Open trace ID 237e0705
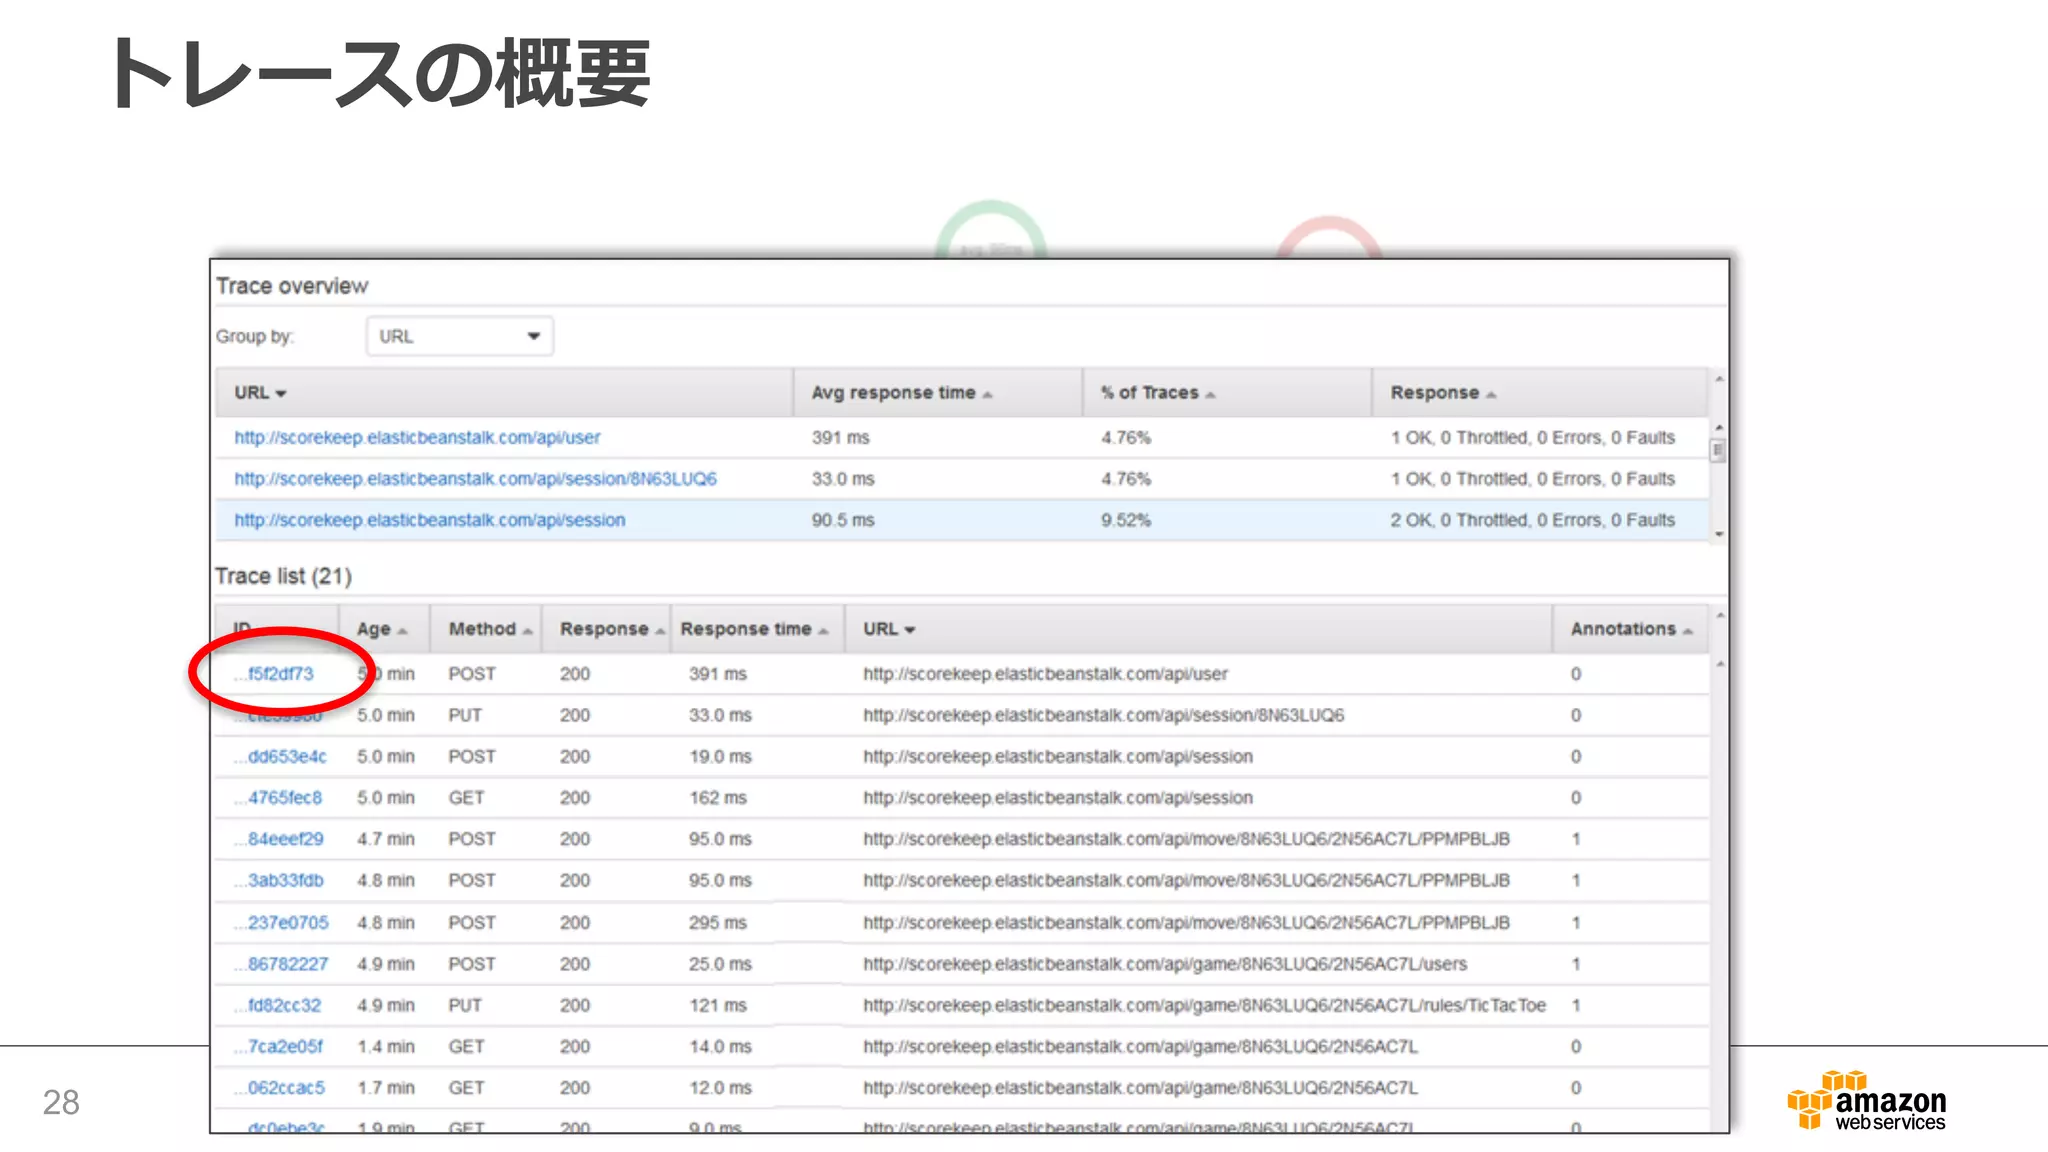 click(287, 922)
